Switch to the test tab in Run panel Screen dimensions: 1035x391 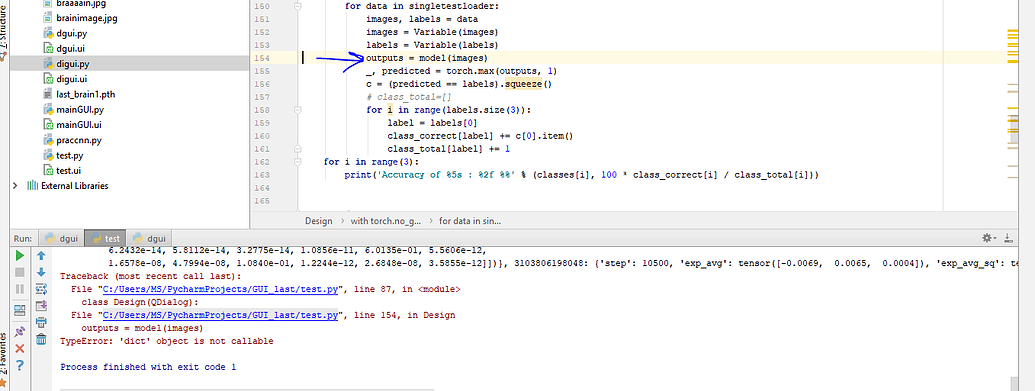click(x=106, y=238)
